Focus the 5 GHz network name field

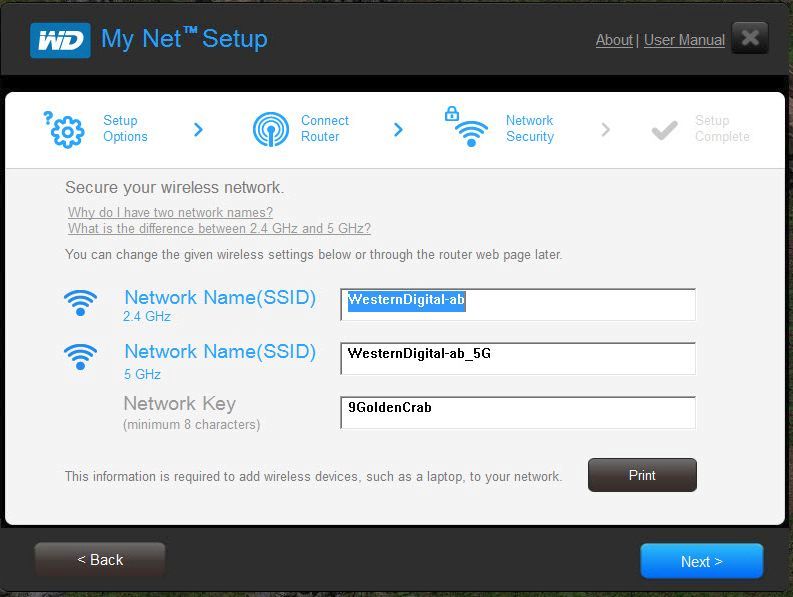pos(518,359)
